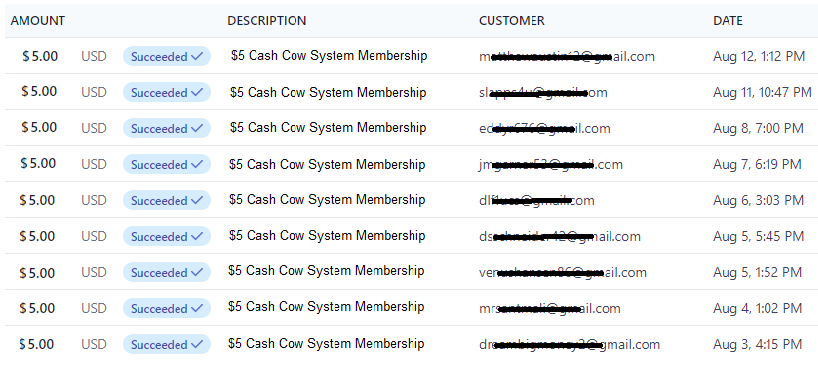Sort by the AMOUNT column header

pyautogui.click(x=38, y=21)
